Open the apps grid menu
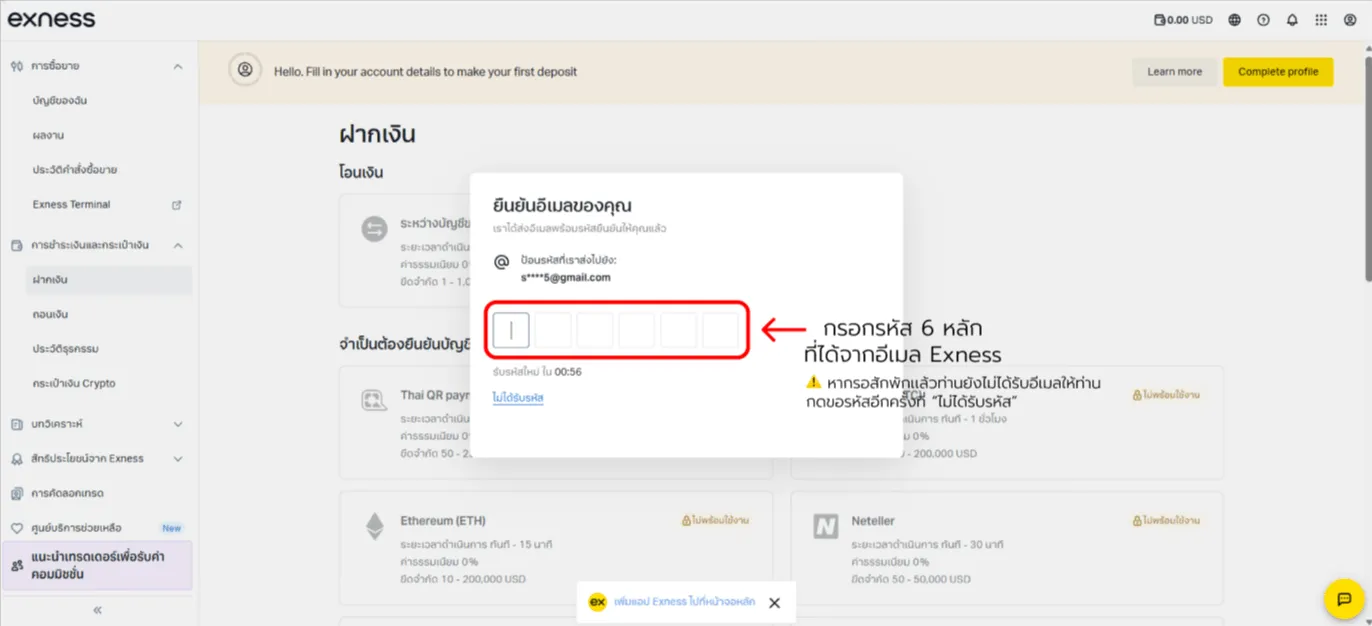The image size is (1372, 626). pyautogui.click(x=1321, y=19)
